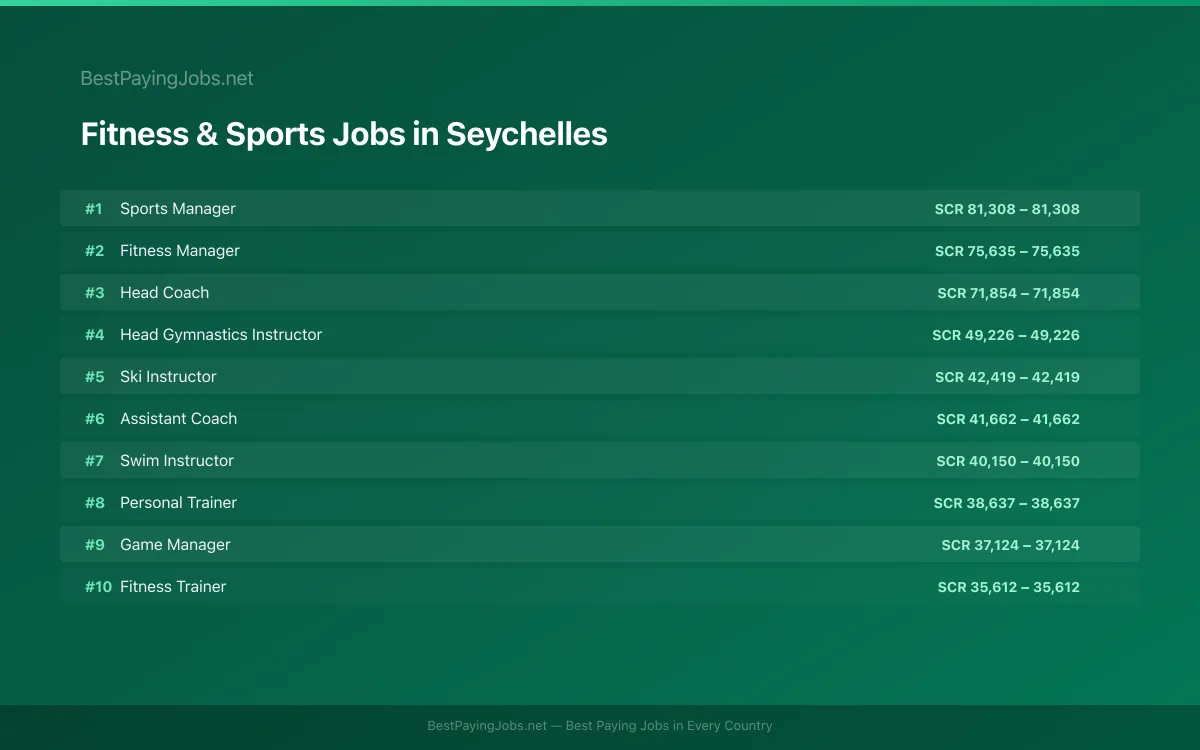Click salary SCR 40,150 – 40,150

(x=1008, y=461)
